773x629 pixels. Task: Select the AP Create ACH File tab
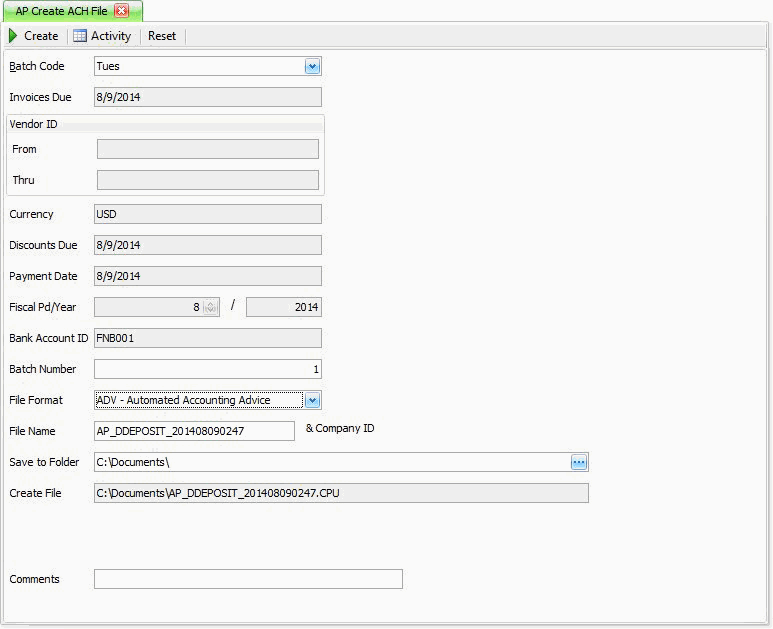[62, 11]
